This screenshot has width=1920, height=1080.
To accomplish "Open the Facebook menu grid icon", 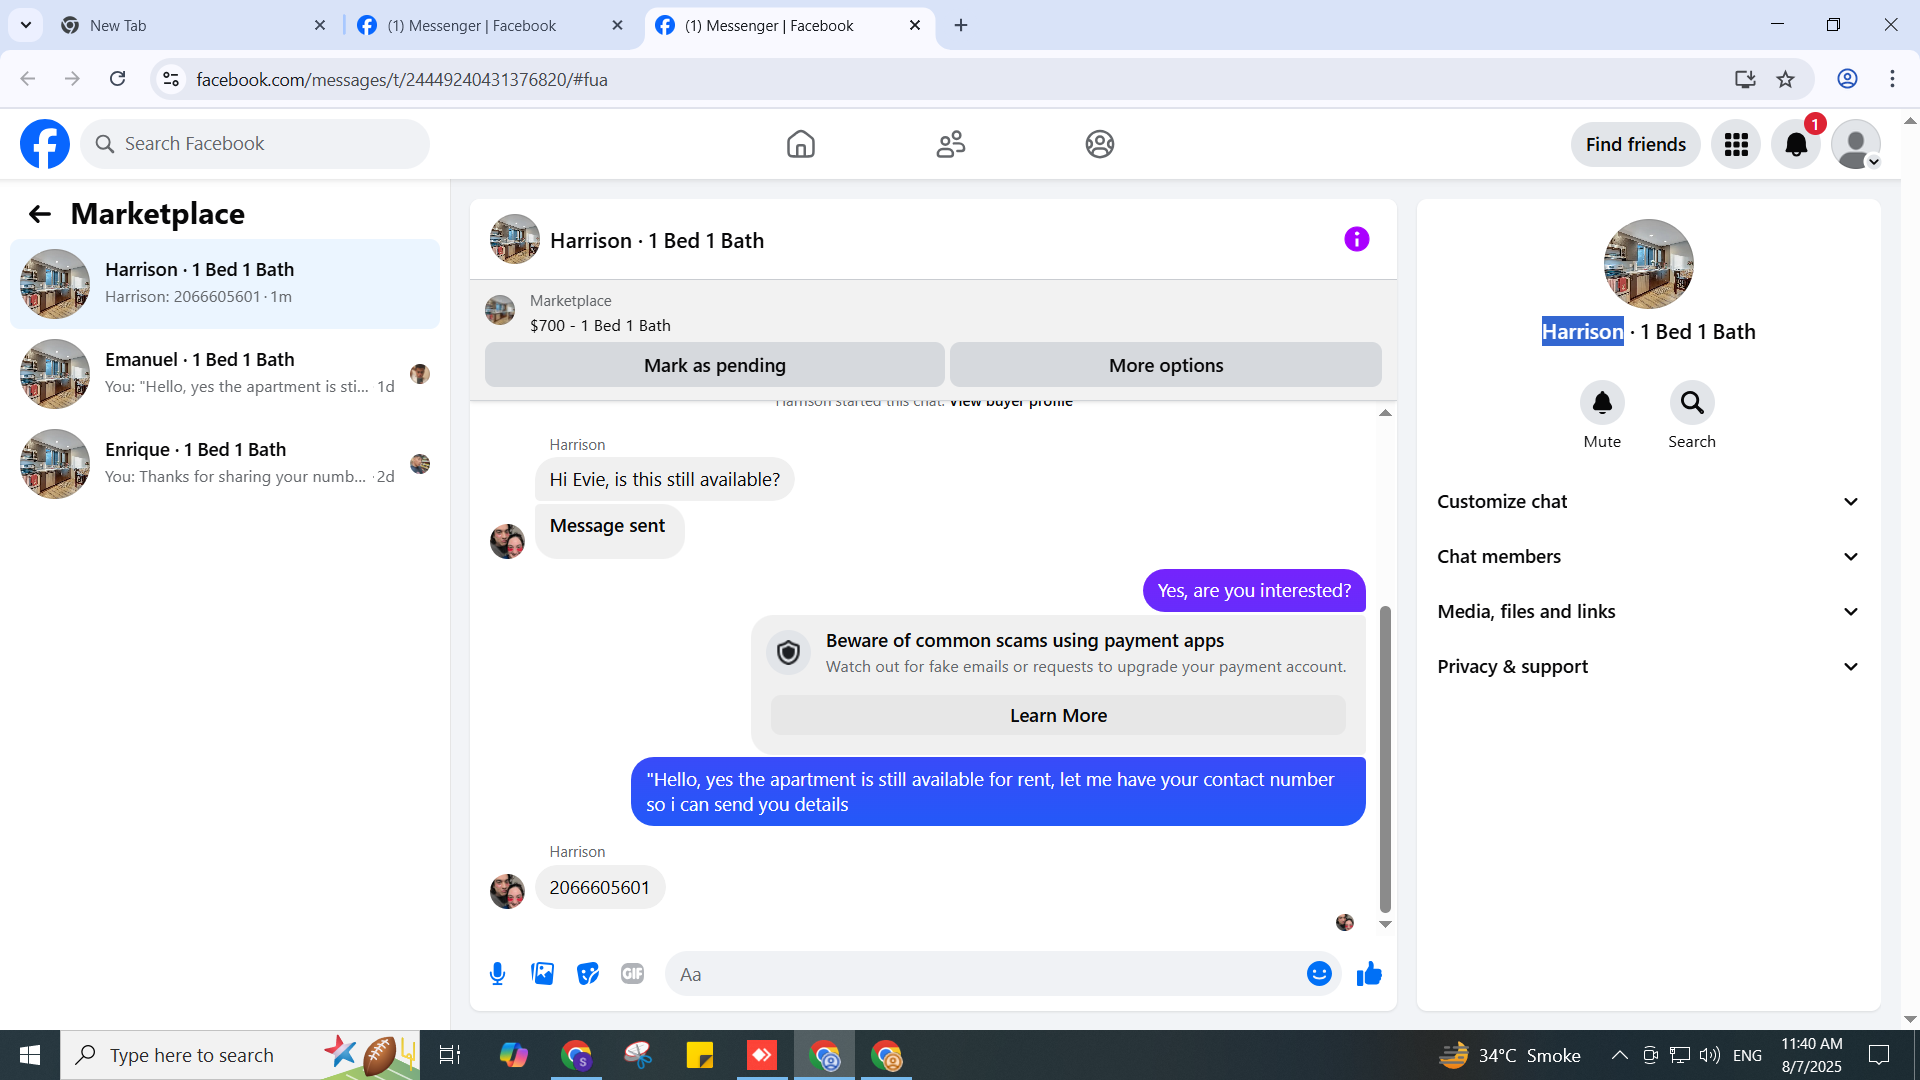I will click(x=1736, y=145).
